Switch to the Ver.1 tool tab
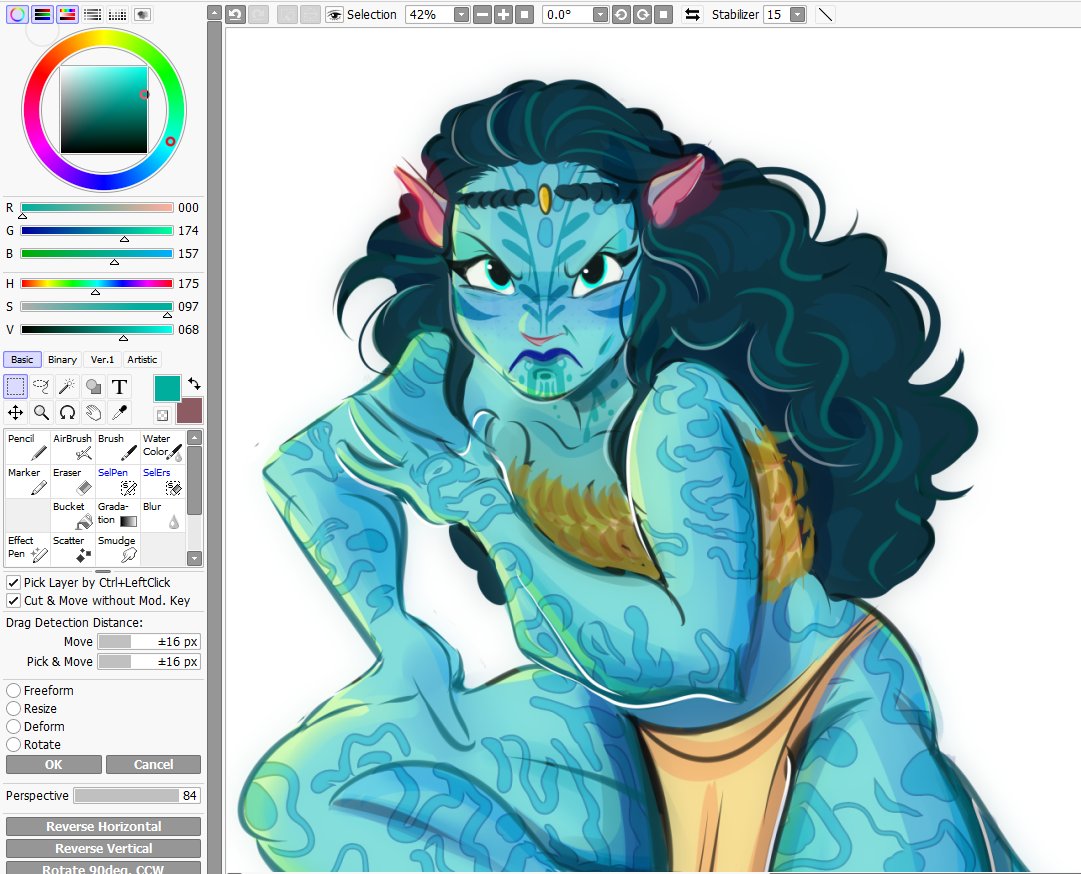 coord(102,360)
